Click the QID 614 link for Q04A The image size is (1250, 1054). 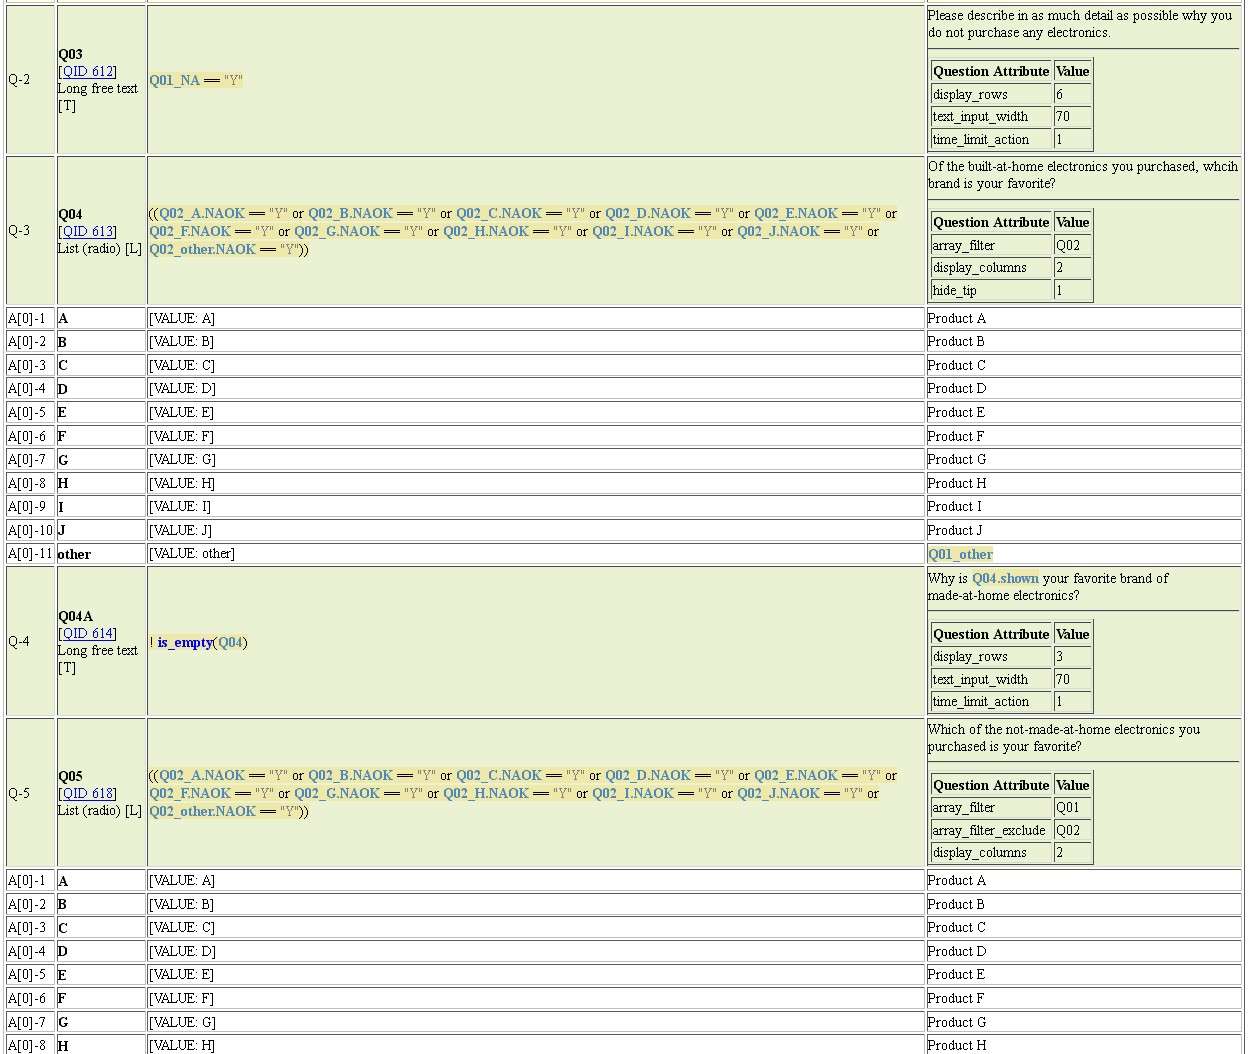click(x=88, y=634)
